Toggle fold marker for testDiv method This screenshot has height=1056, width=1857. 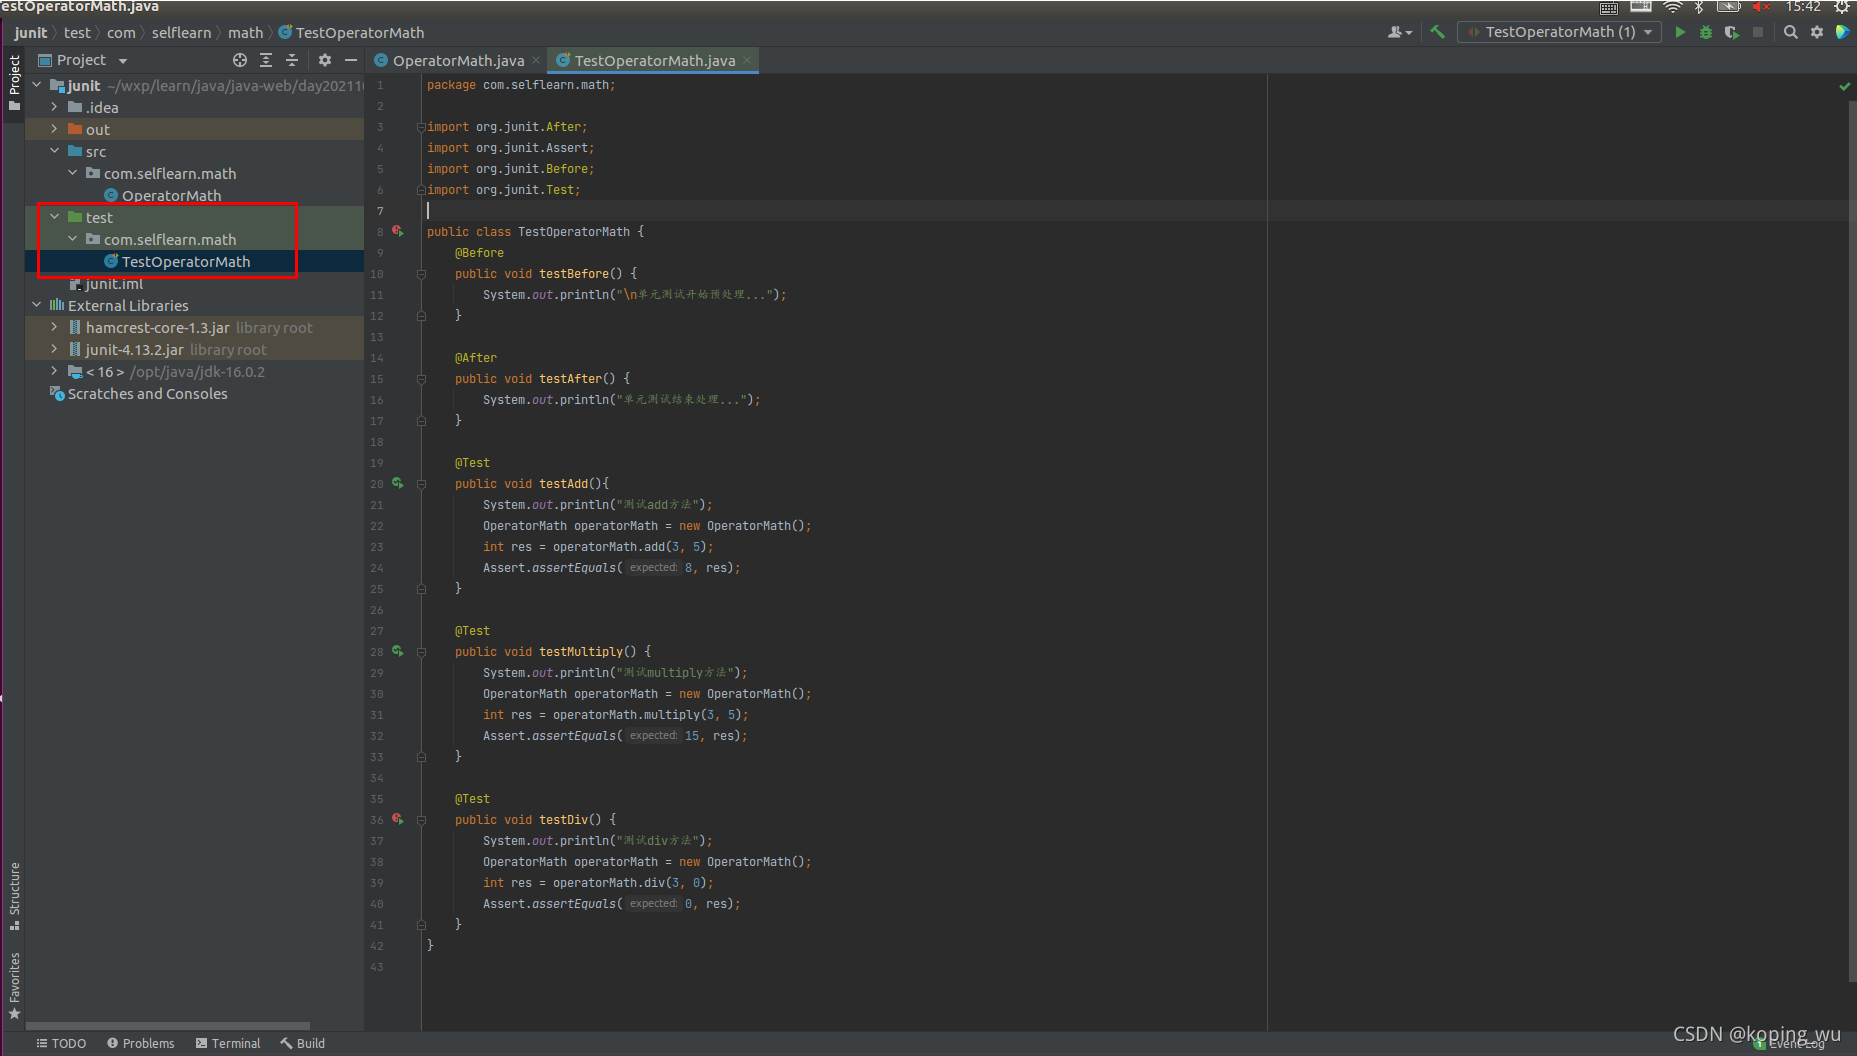[x=421, y=820]
